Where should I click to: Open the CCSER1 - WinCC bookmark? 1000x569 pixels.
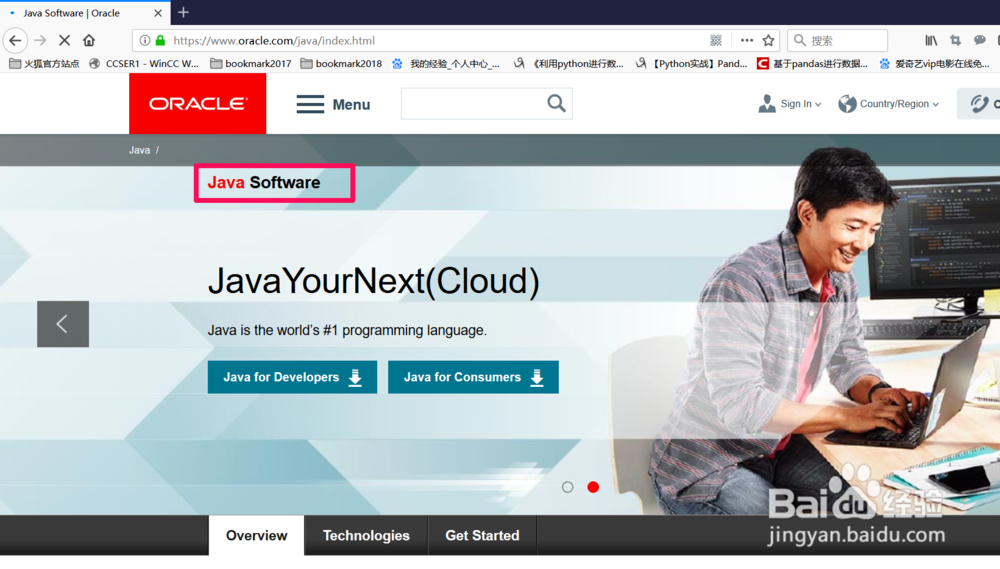coord(144,64)
